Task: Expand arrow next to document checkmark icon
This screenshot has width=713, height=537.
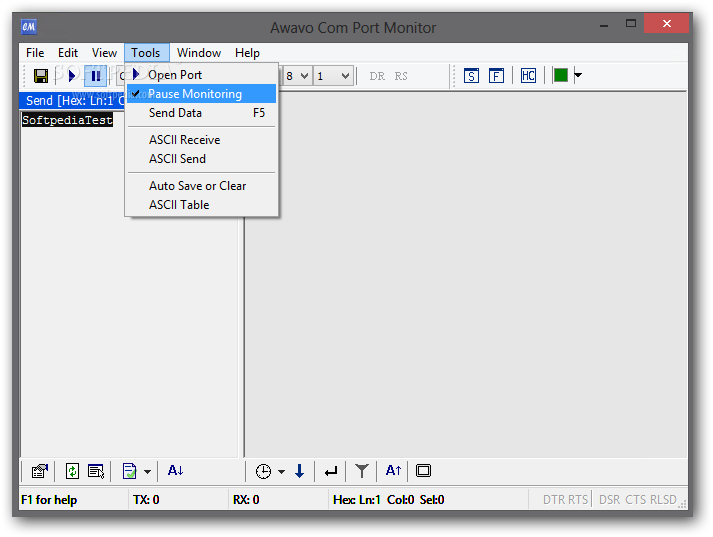Action: 147,472
